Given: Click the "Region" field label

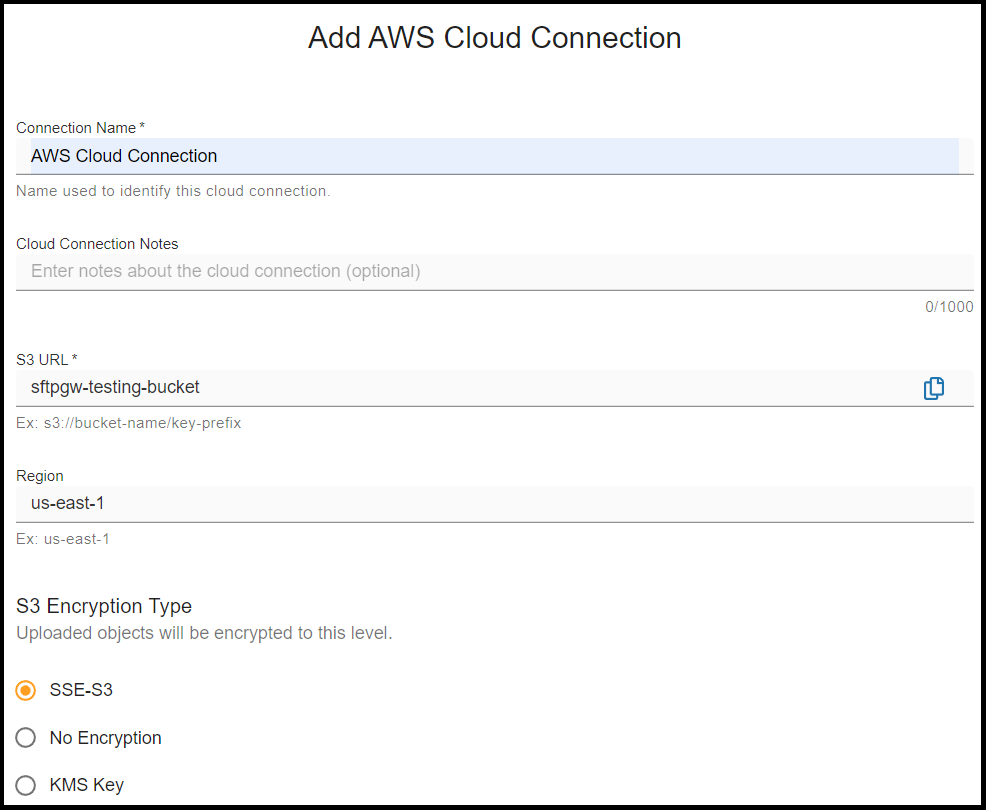Looking at the screenshot, I should 40,476.
